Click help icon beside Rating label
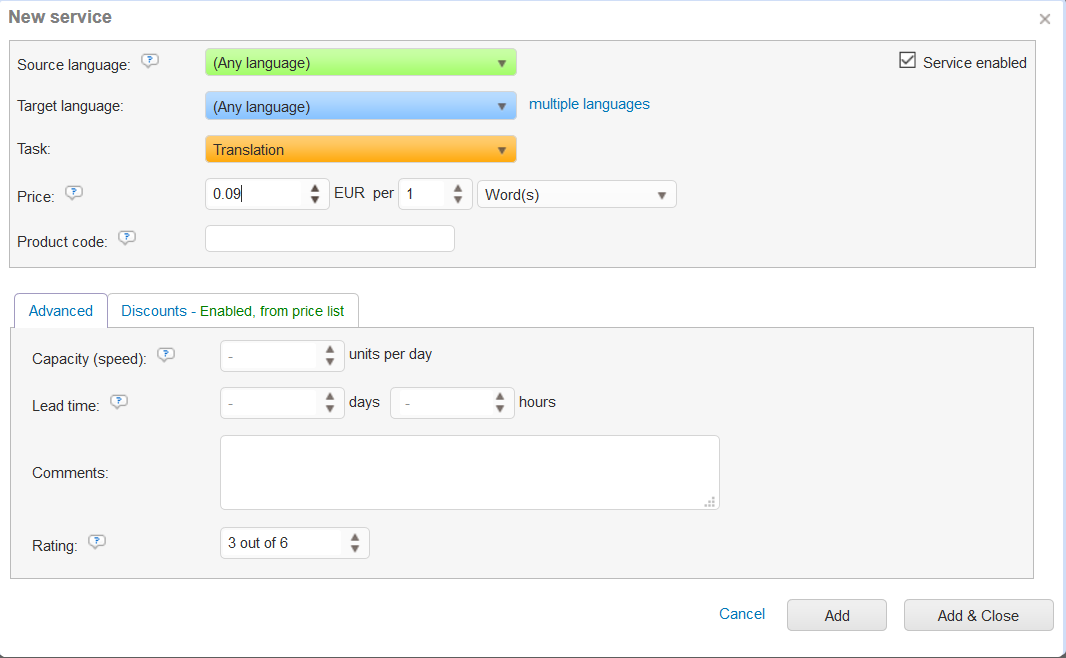The image size is (1066, 658). pos(96,542)
